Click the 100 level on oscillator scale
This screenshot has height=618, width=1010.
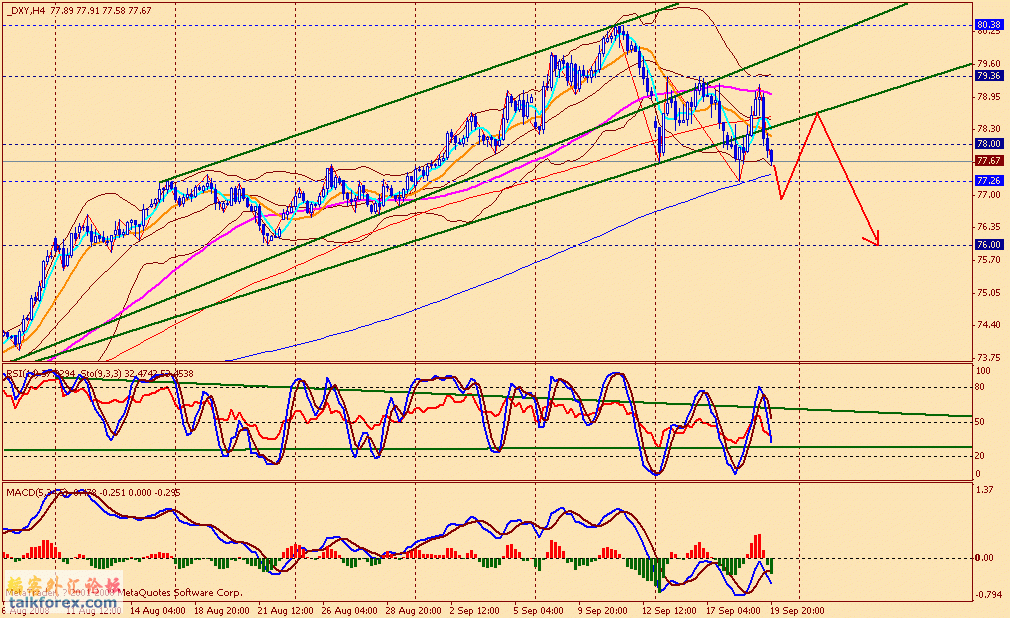(984, 371)
